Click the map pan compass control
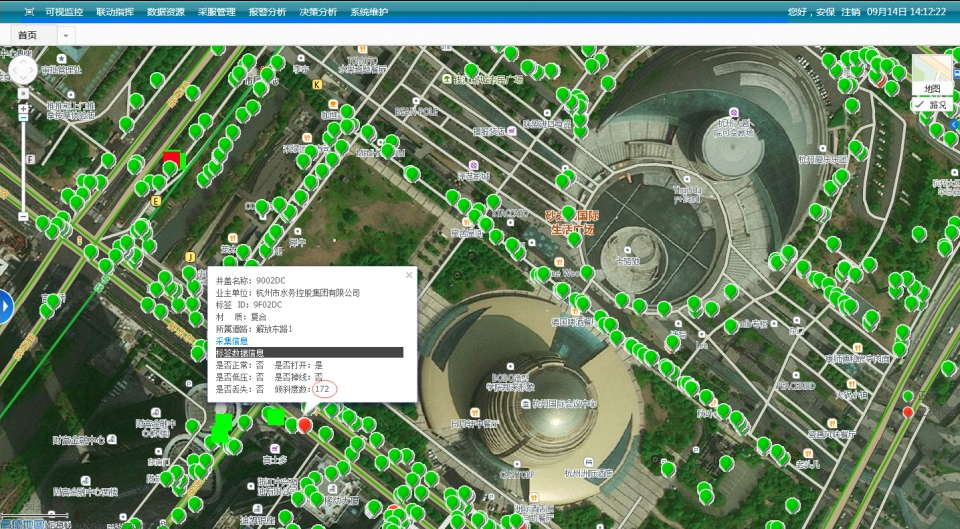Image resolution: width=960 pixels, height=529 pixels. (23, 70)
